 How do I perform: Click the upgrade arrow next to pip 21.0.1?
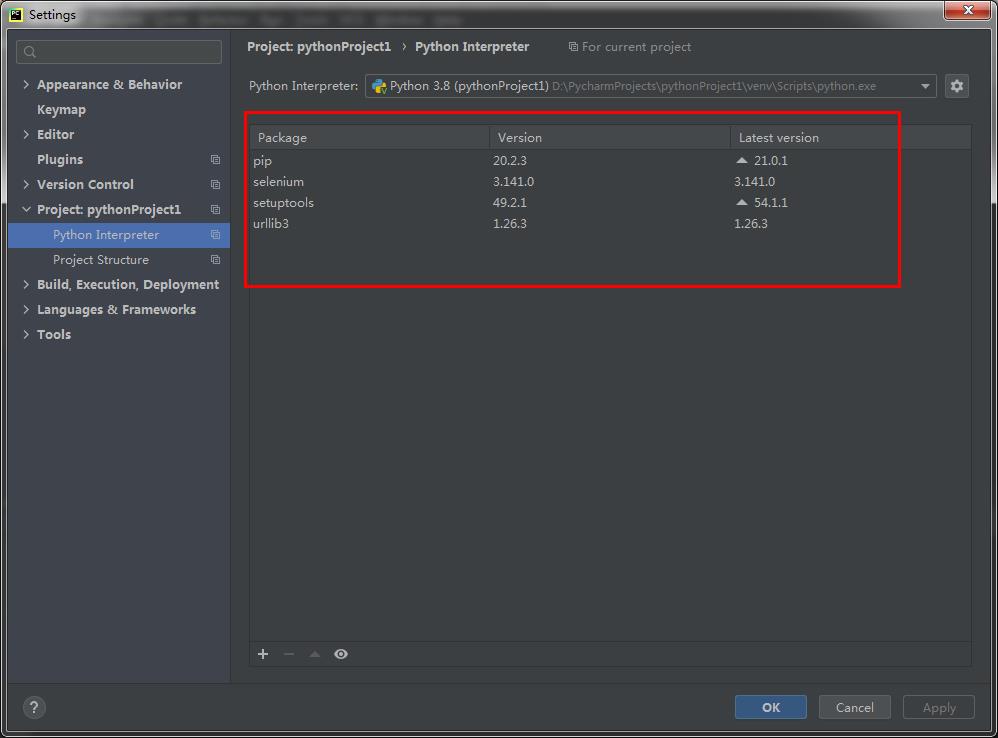tap(741, 160)
